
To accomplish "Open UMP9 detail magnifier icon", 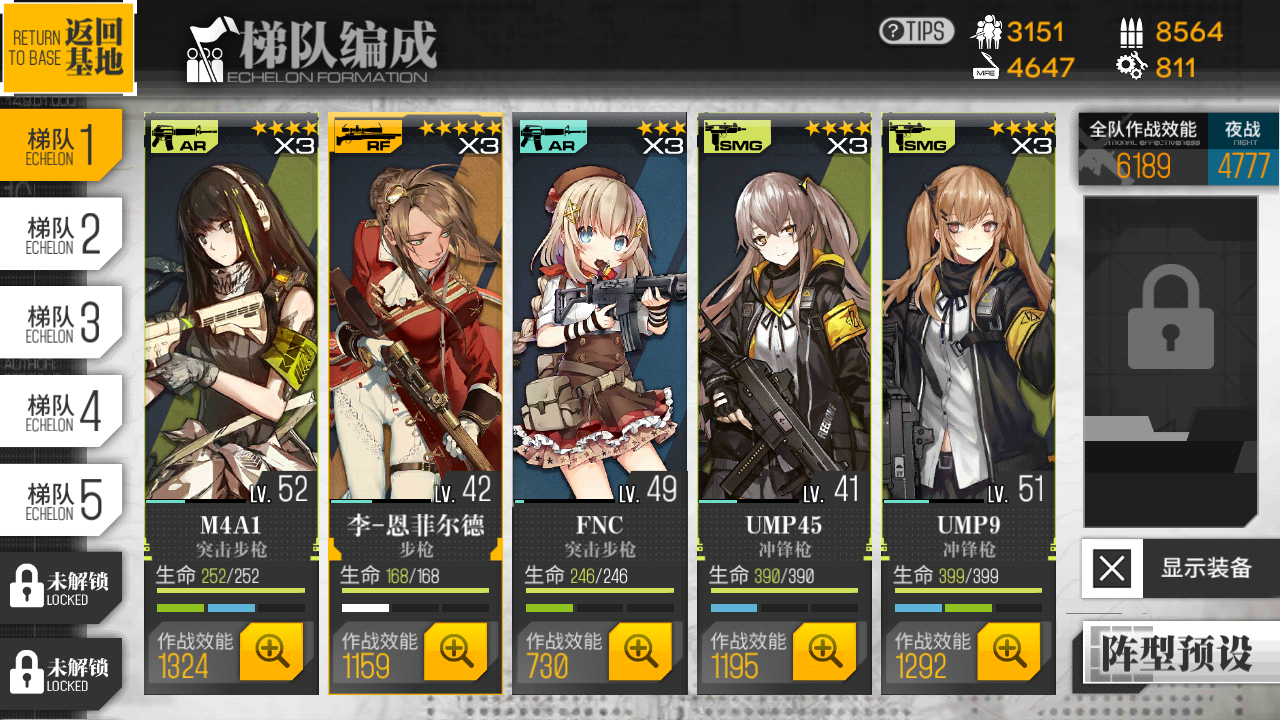I will [1009, 652].
